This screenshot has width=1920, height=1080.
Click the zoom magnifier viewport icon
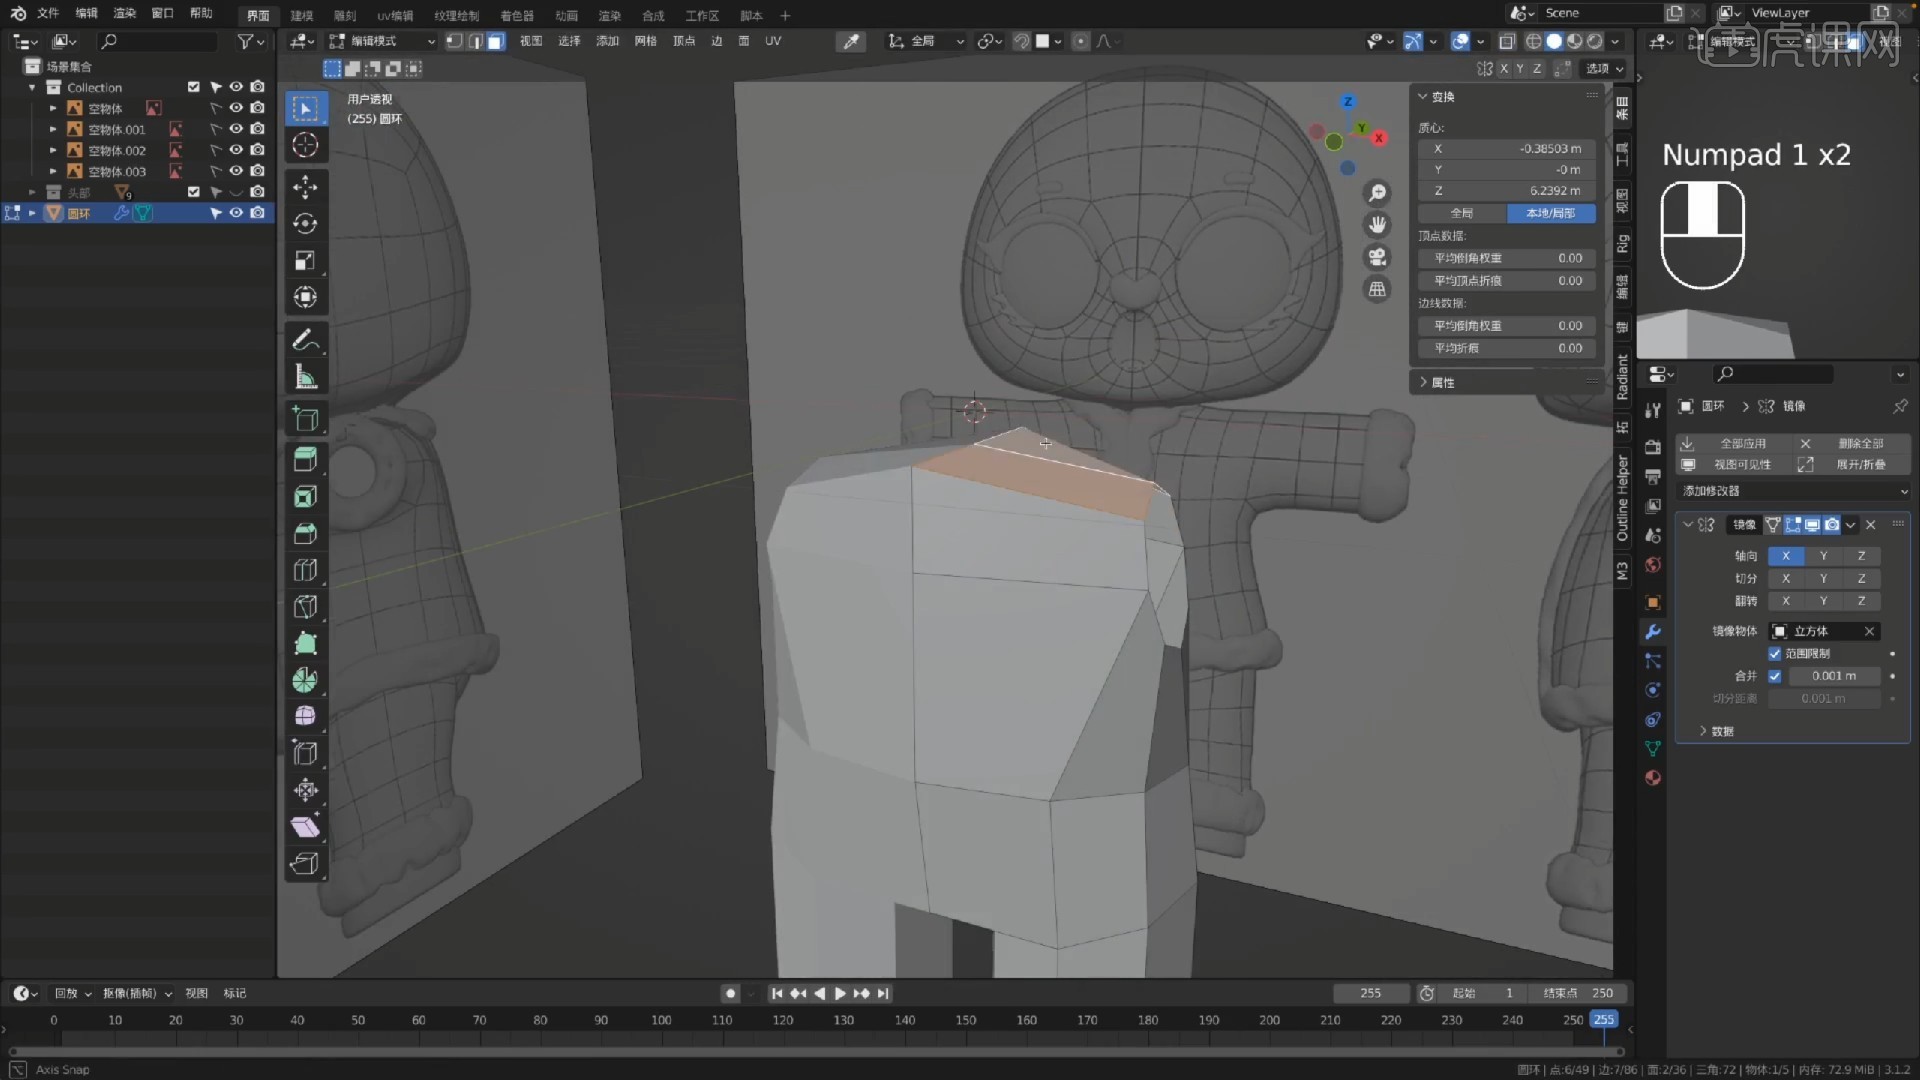click(x=1378, y=193)
